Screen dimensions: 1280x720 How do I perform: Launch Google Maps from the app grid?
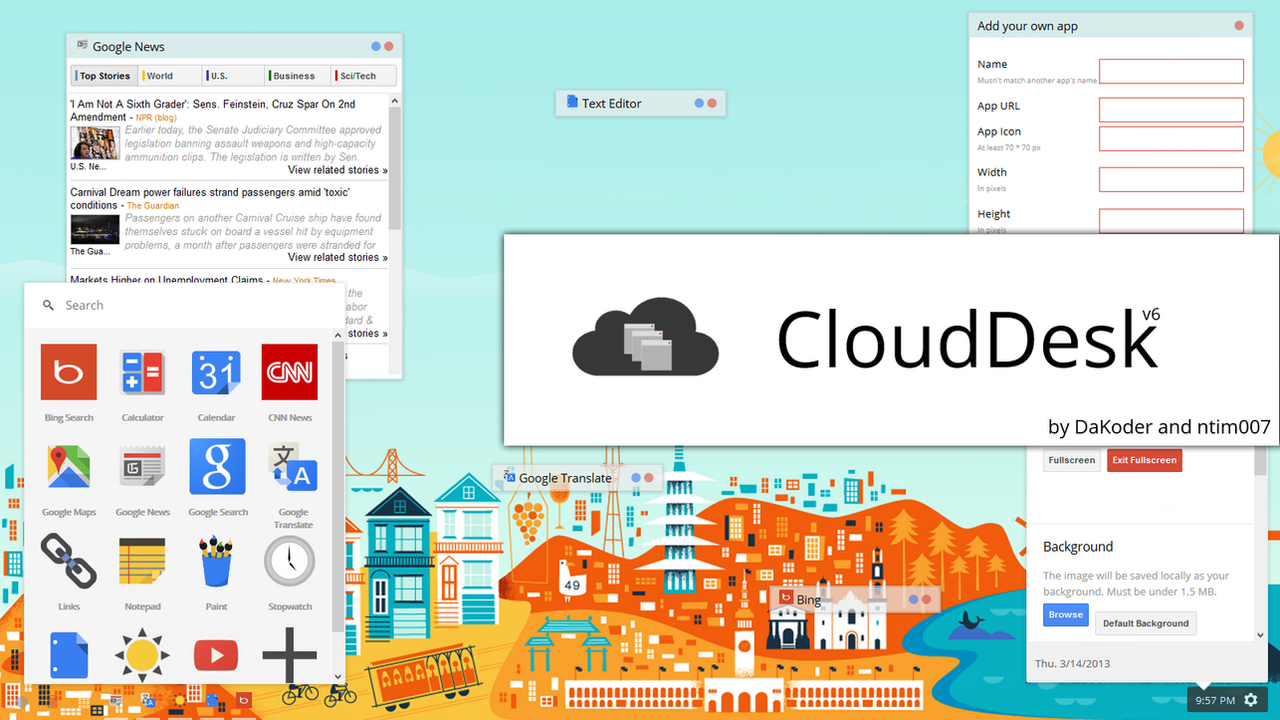69,466
